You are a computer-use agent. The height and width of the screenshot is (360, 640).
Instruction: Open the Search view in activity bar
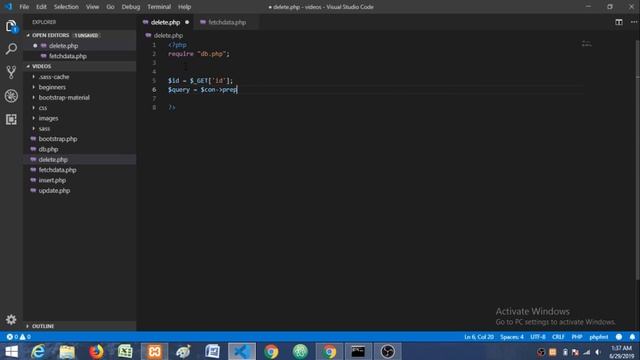coord(11,49)
